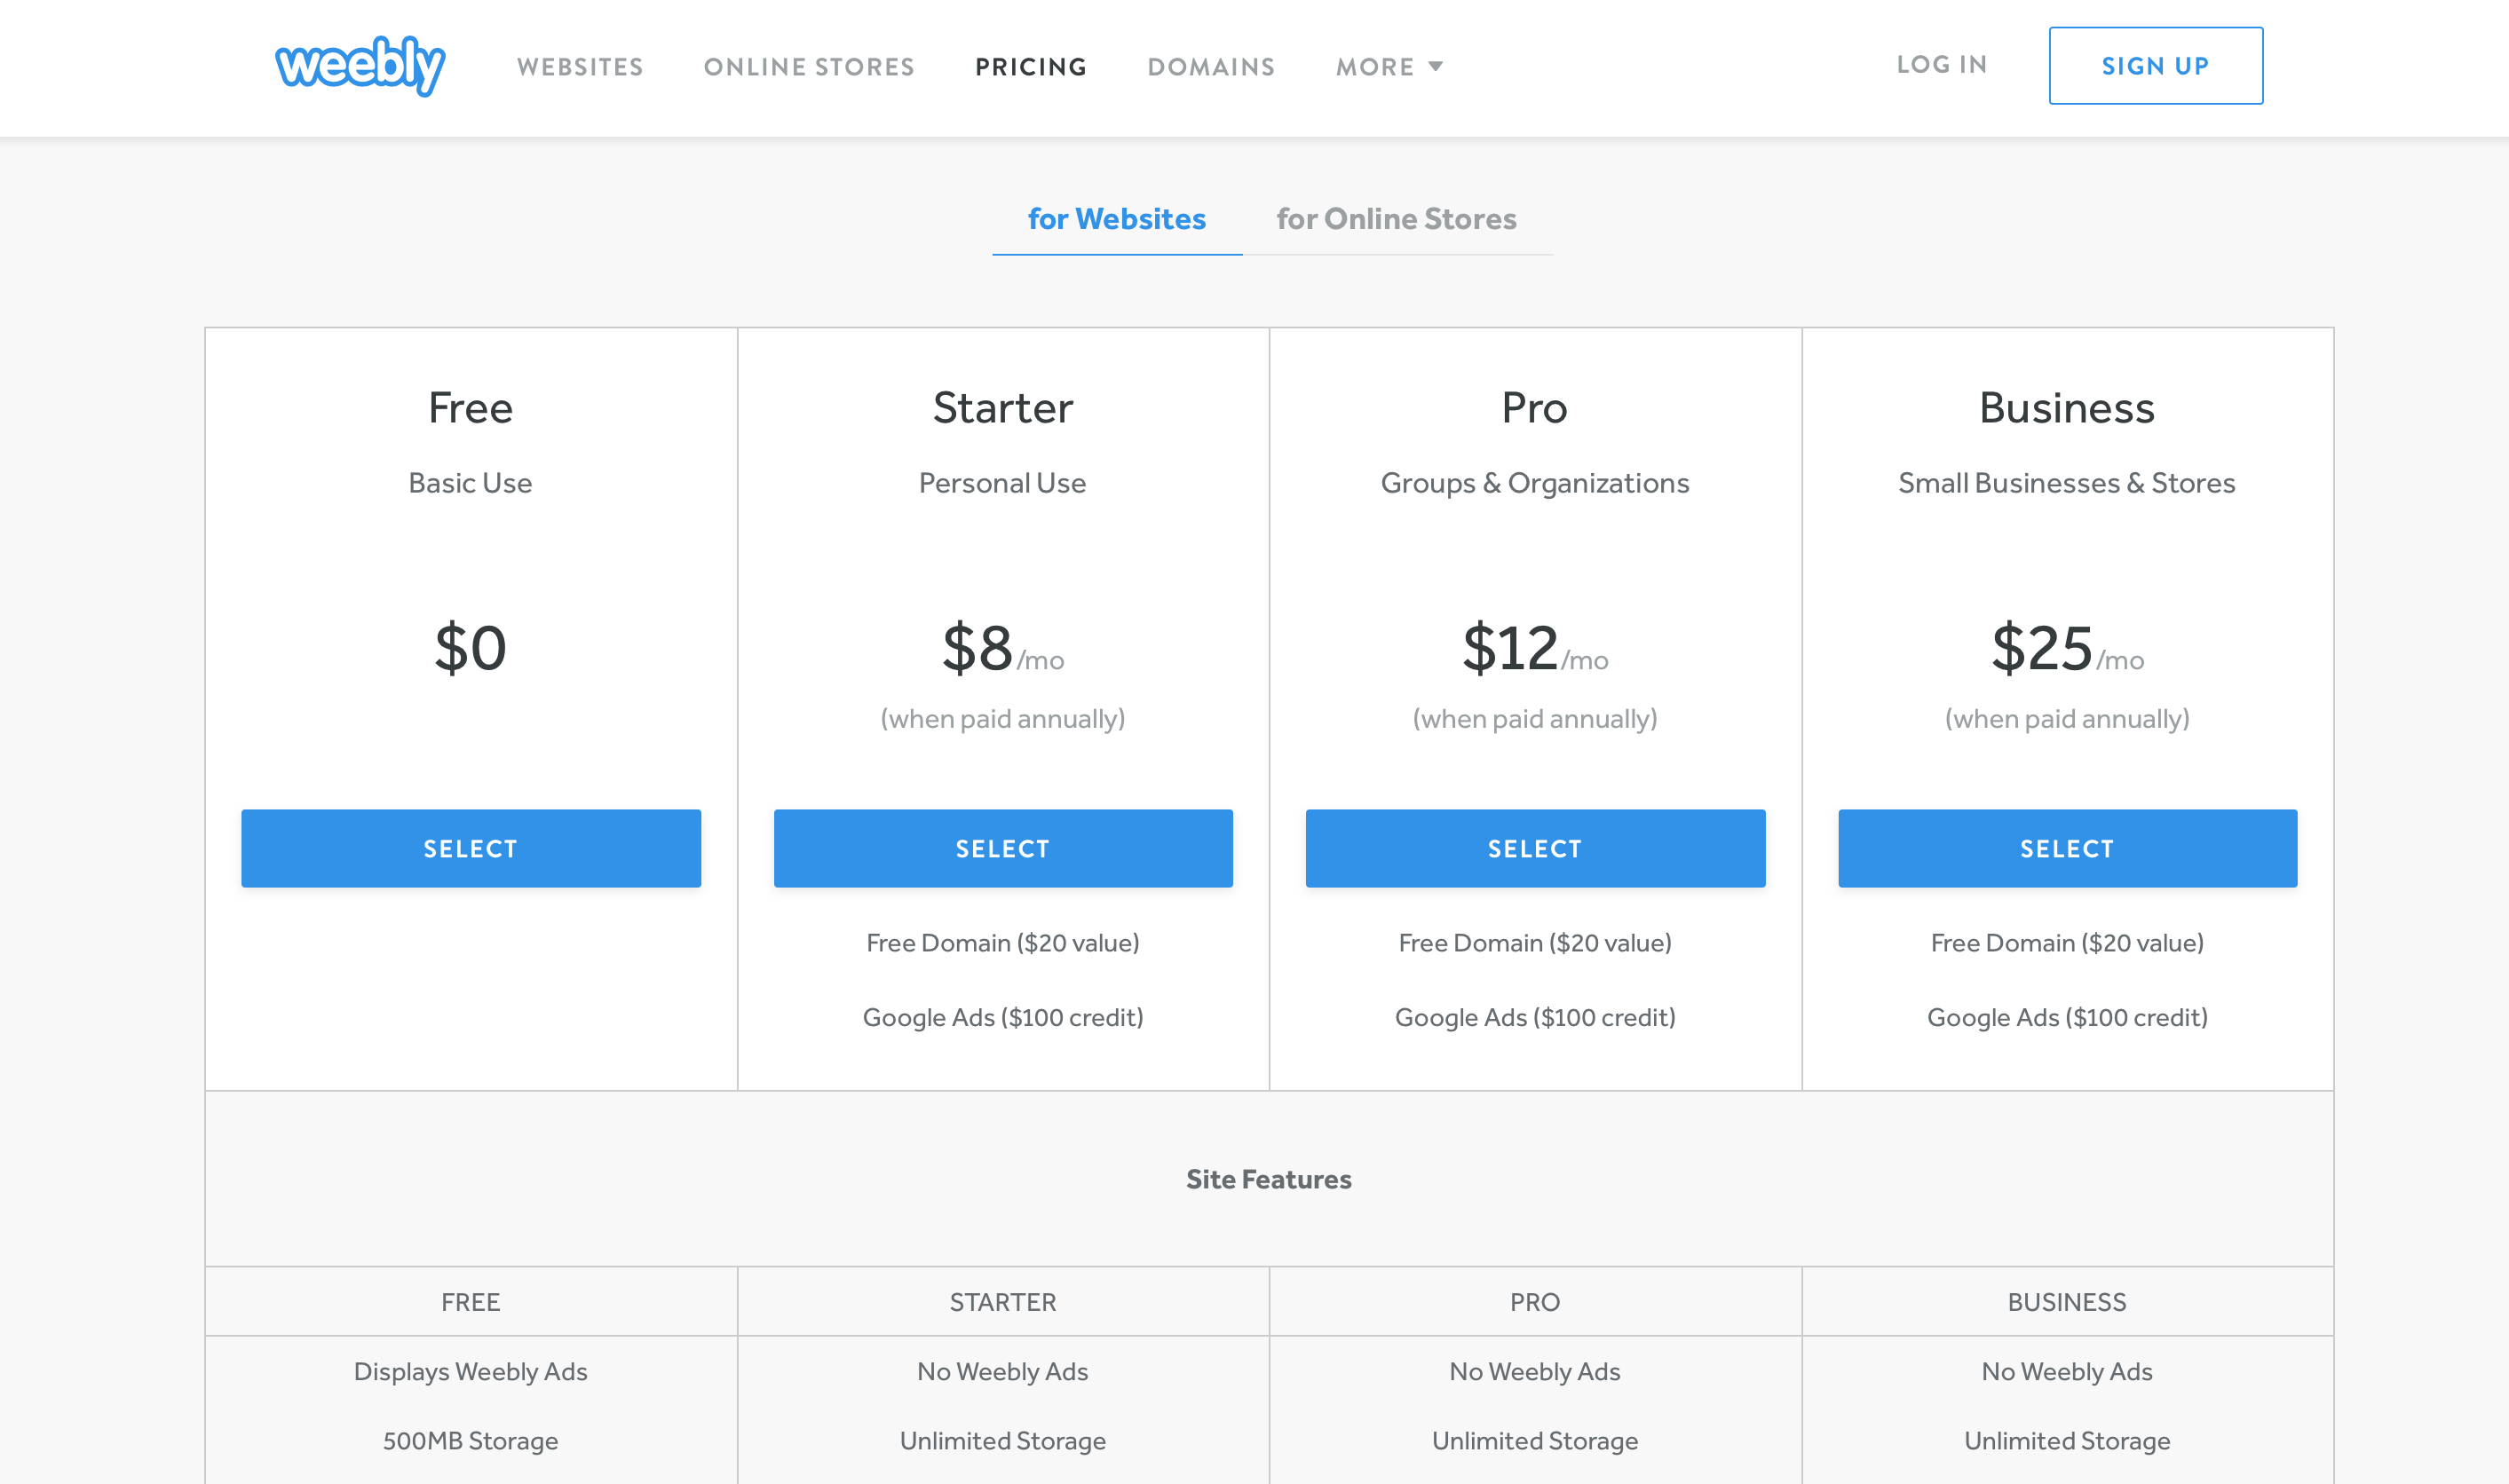Click Pro's Unlimited Storage cell
This screenshot has height=1484, width=2509.
[x=1535, y=1441]
